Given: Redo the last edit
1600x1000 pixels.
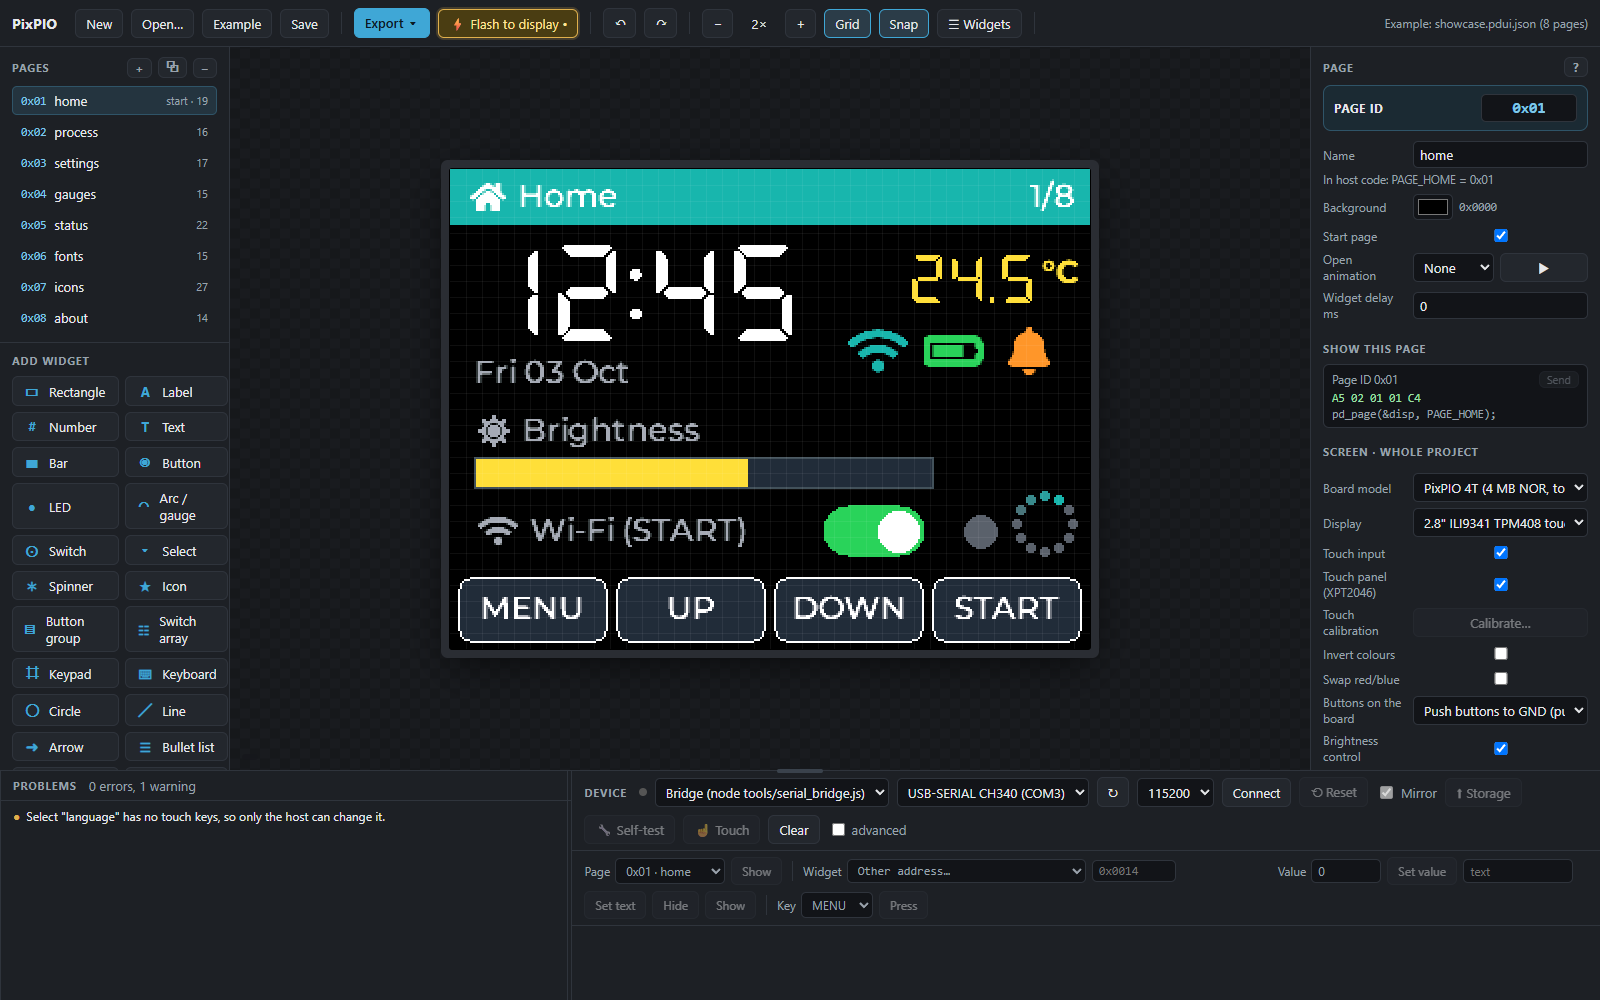Looking at the screenshot, I should [x=661, y=24].
